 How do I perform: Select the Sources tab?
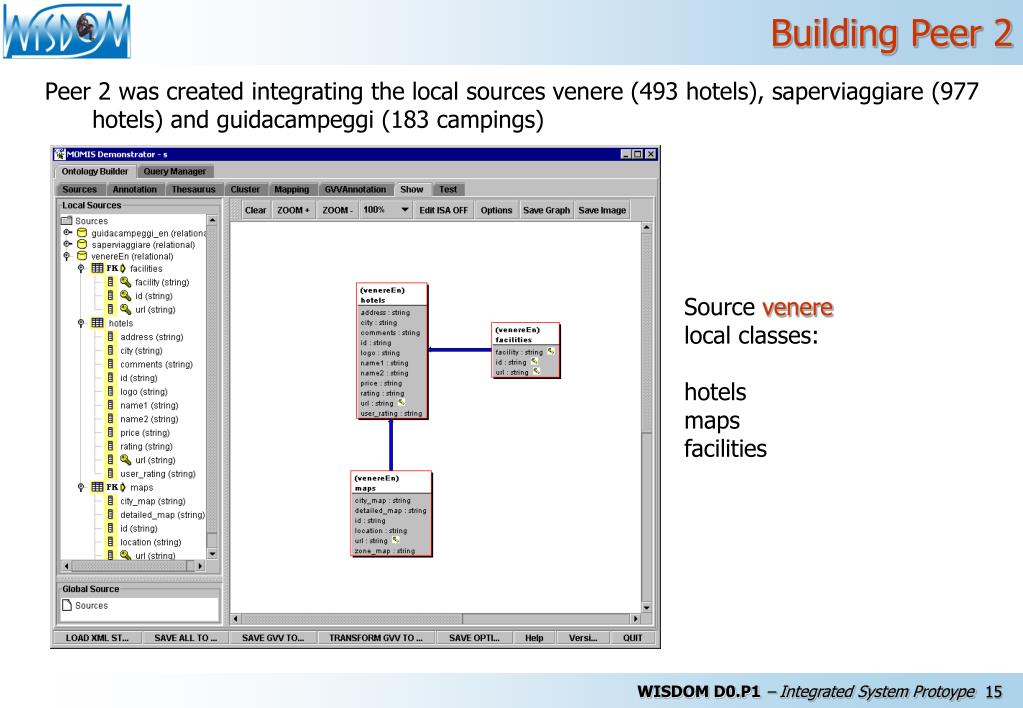click(79, 189)
